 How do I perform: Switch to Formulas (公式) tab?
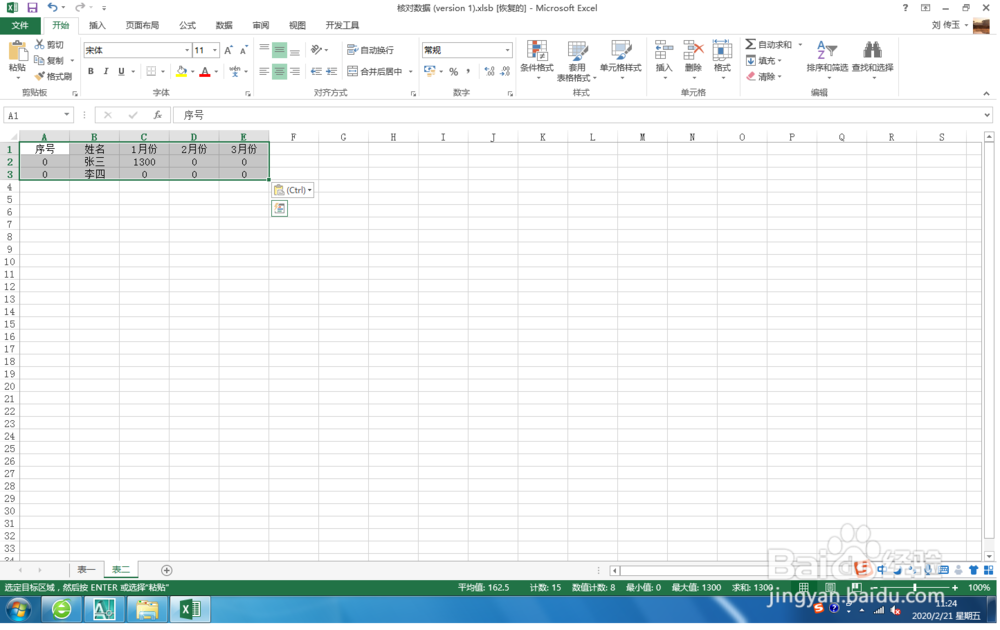point(188,25)
